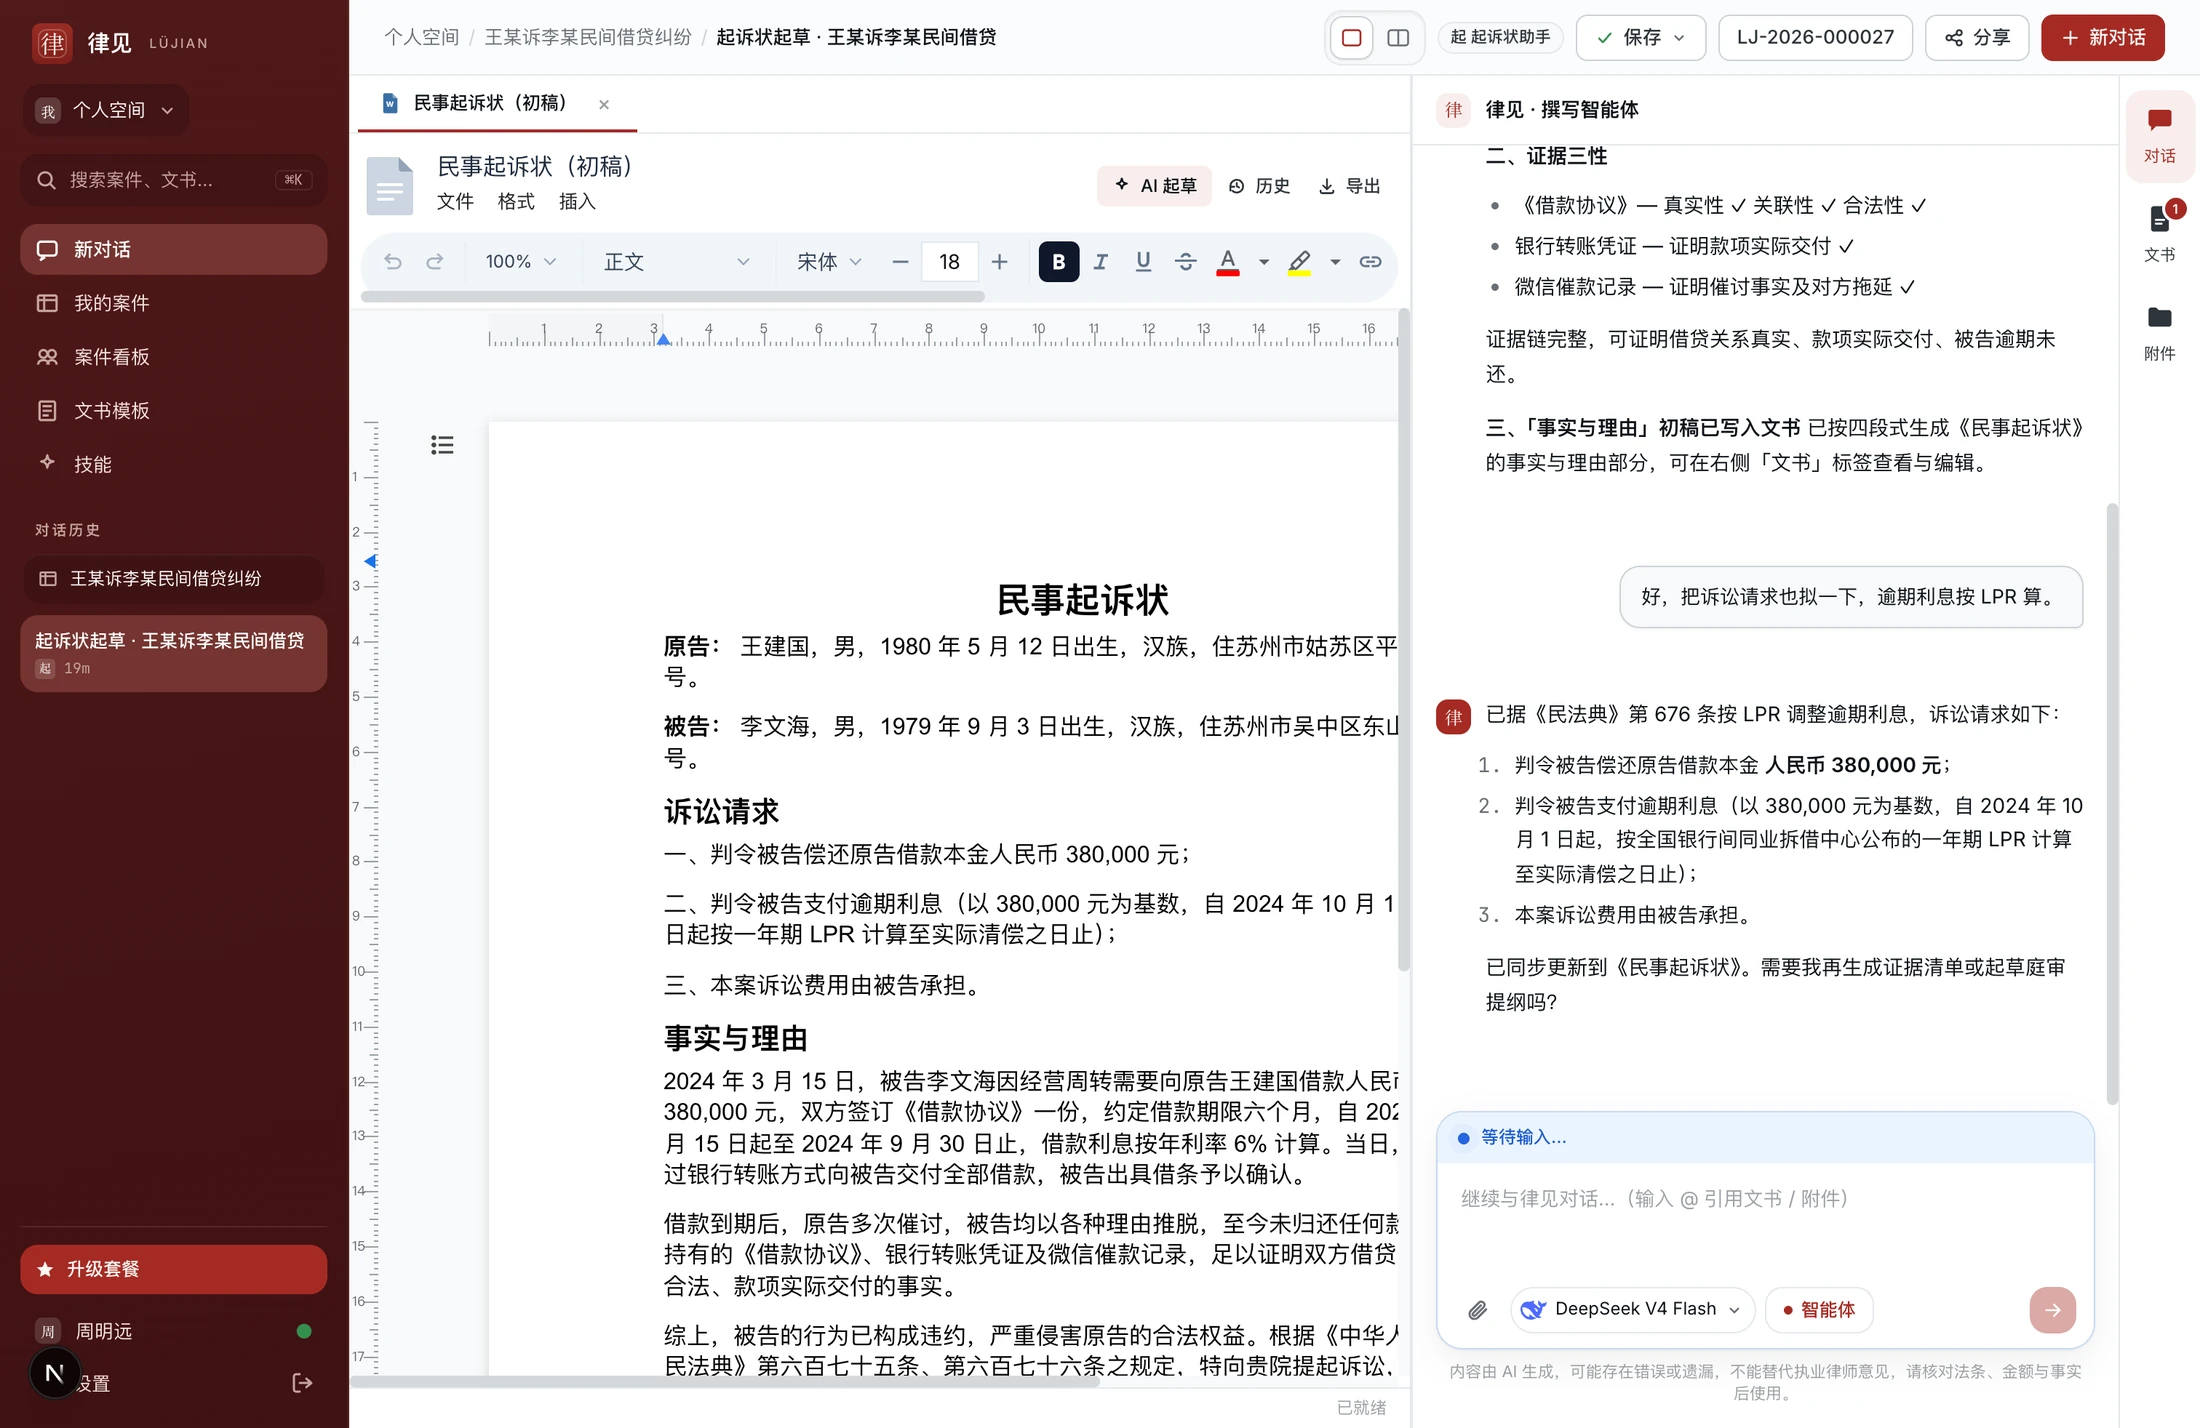Open document 历史 versions
Screen dimensions: 2200x1428
point(1259,186)
